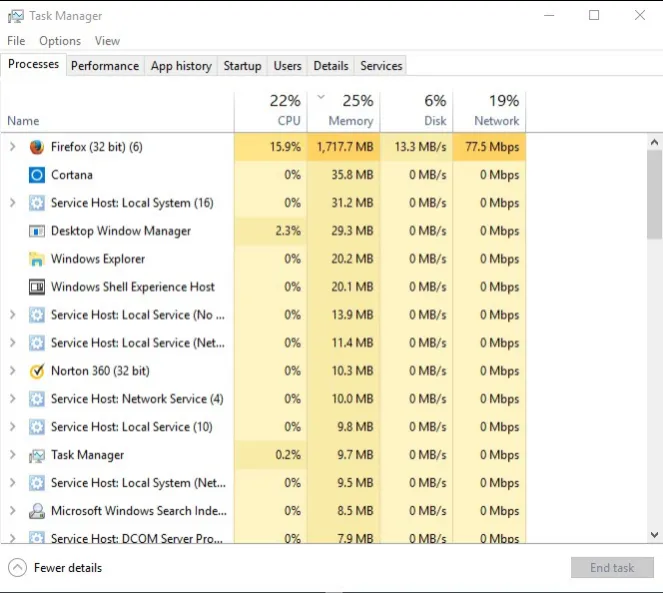Sort by the Network column header
Image resolution: width=663 pixels, height=593 pixels.
pyautogui.click(x=489, y=111)
